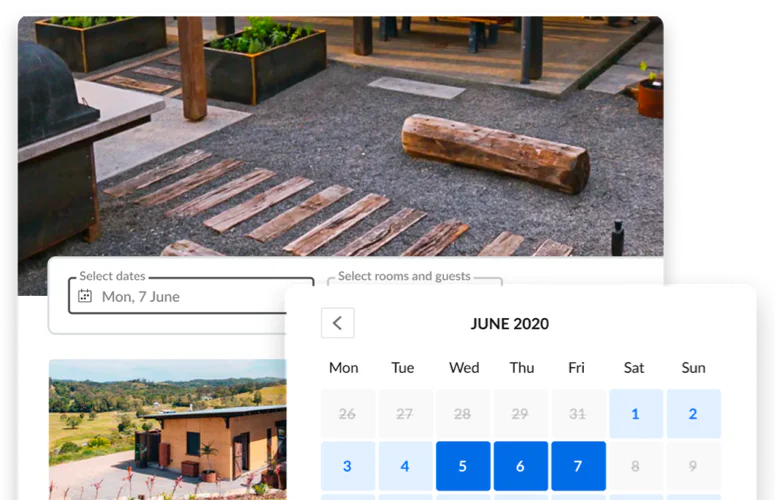Image resolution: width=775 pixels, height=500 pixels.
Task: Open the Select rooms and guests field
Action: pos(415,281)
